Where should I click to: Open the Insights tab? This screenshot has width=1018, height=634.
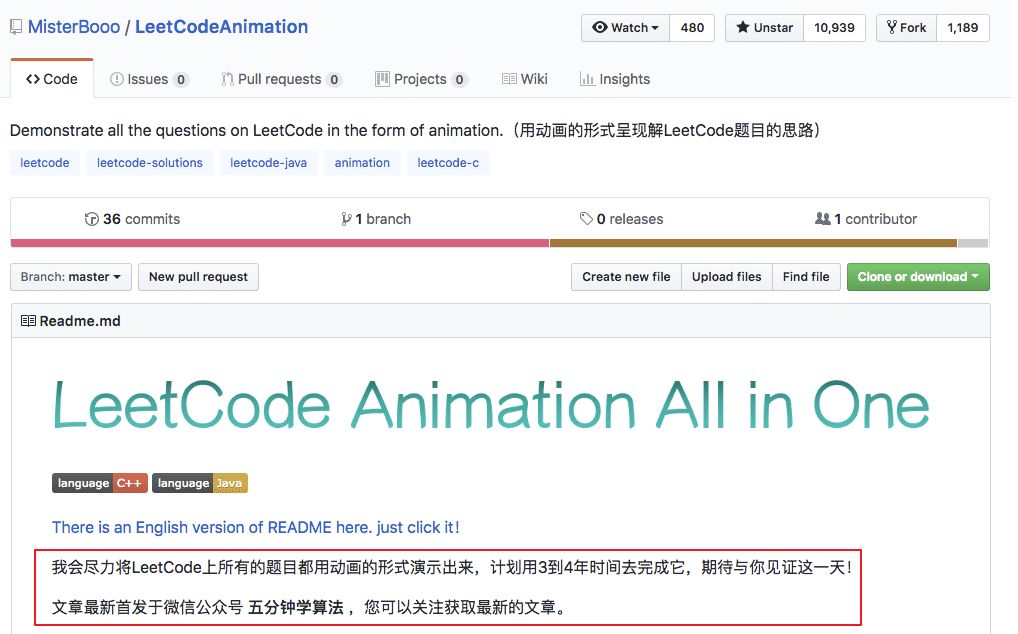[x=615, y=79]
